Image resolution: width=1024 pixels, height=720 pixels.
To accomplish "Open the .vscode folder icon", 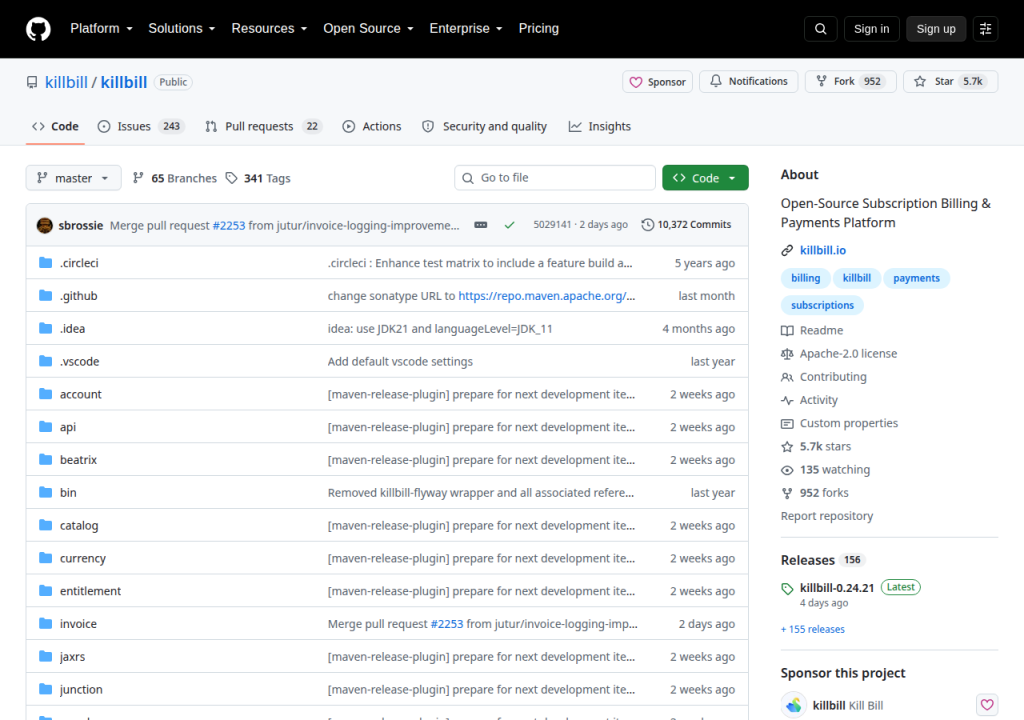I will (x=46, y=361).
